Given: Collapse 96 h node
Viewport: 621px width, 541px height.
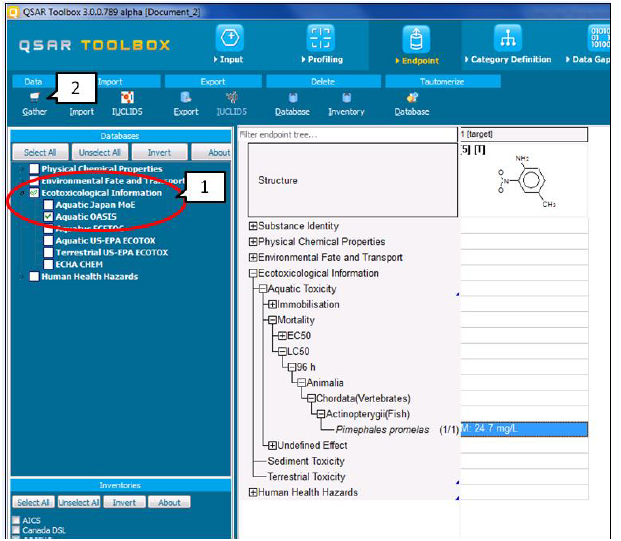Looking at the screenshot, I should (292, 367).
